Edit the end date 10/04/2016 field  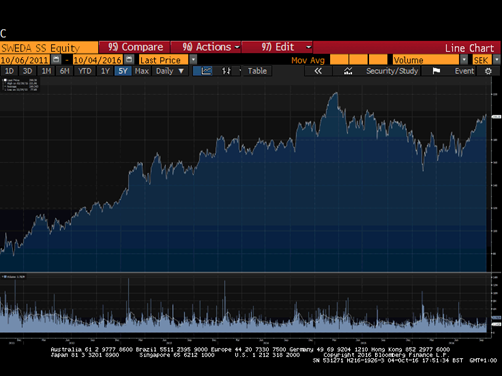click(x=98, y=60)
